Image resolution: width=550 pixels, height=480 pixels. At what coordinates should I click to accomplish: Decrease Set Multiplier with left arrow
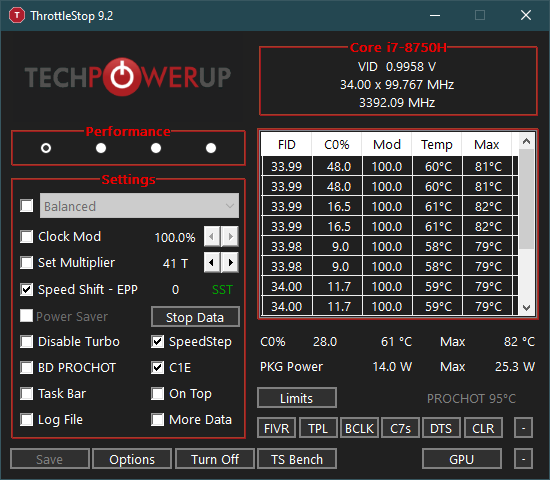pos(212,262)
